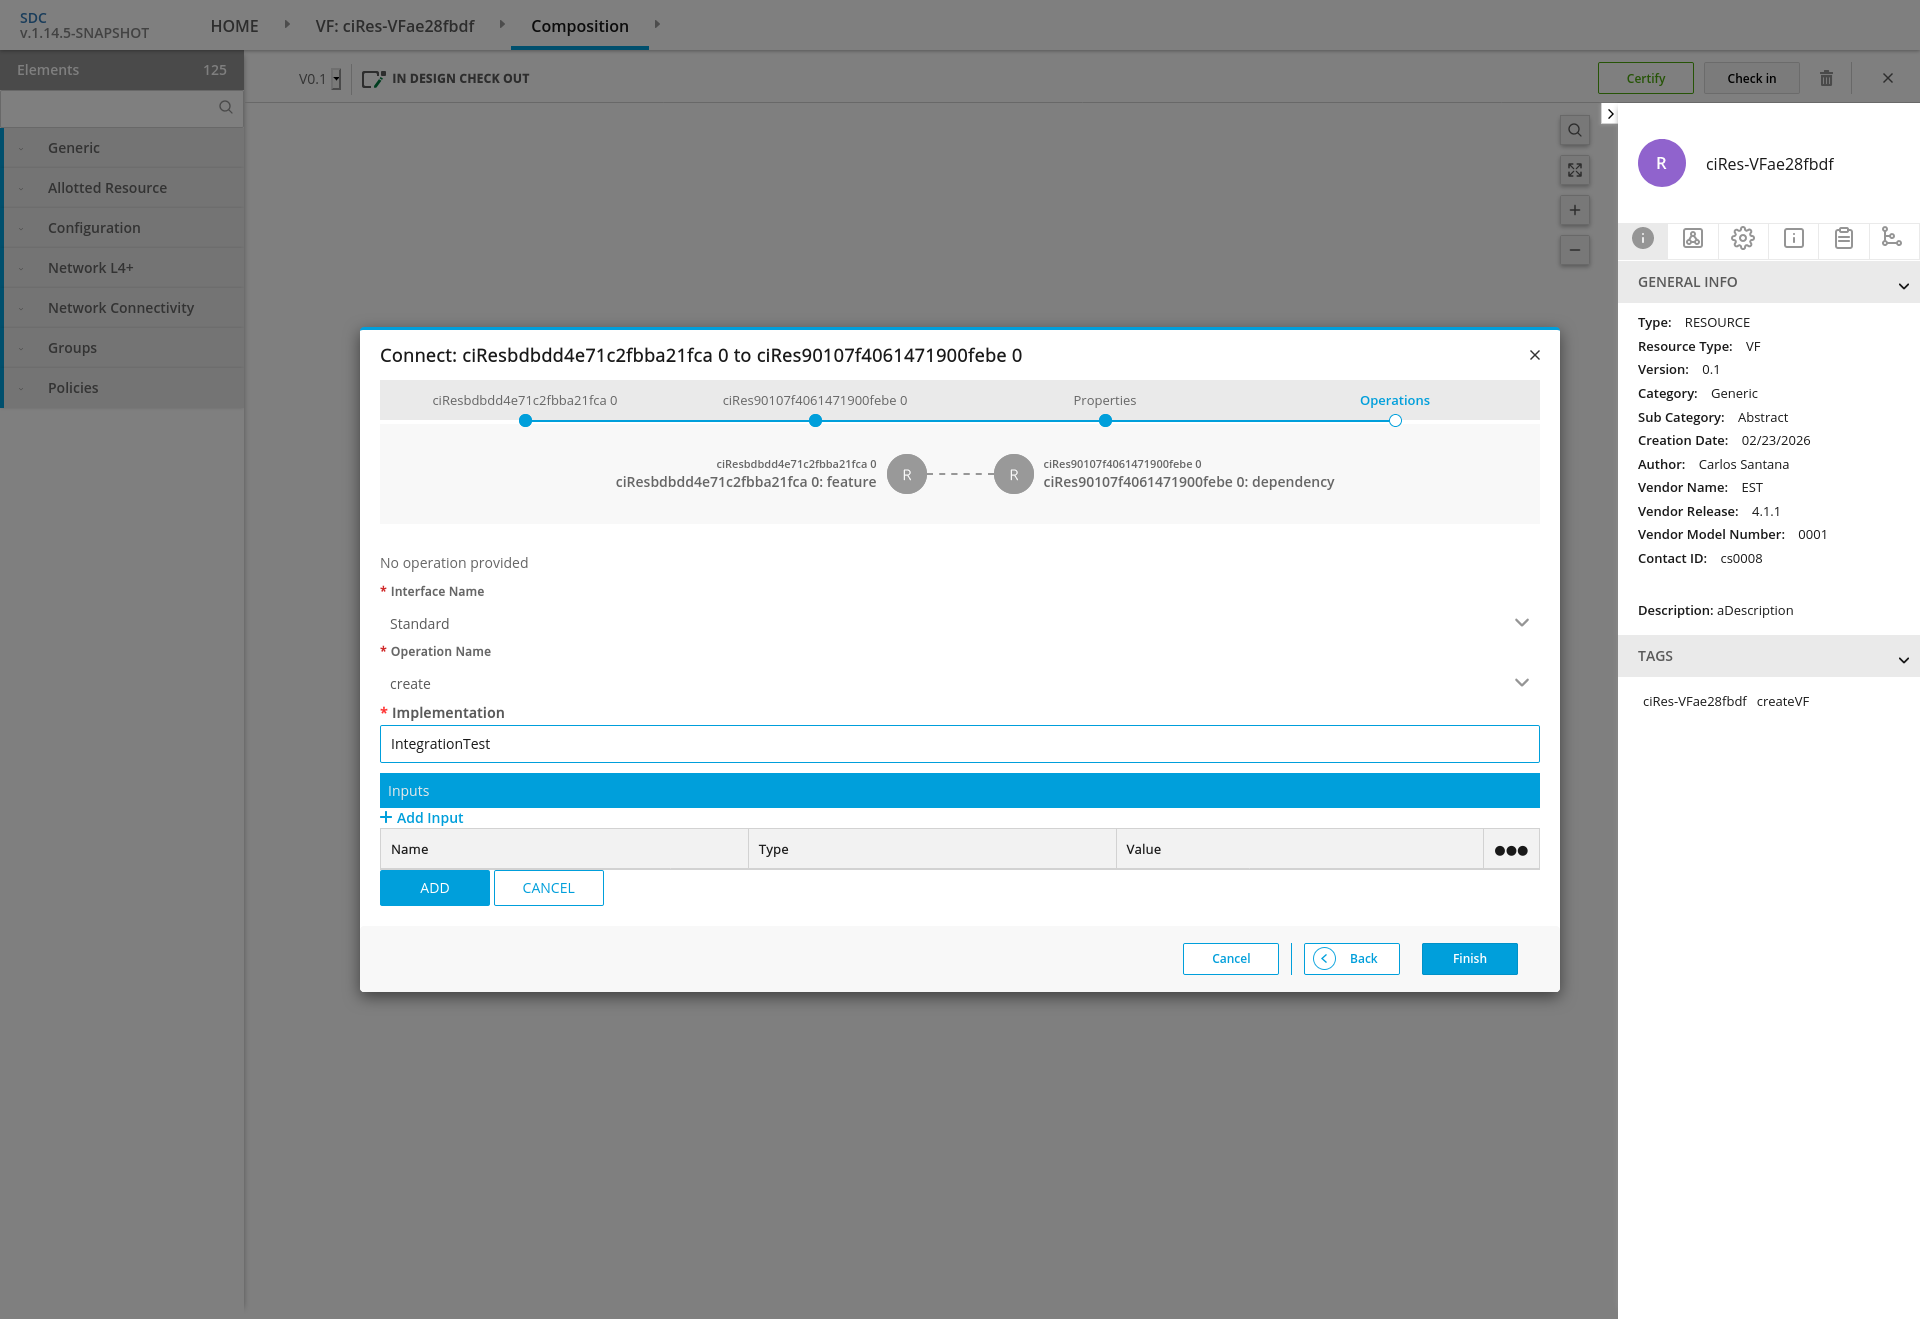Zoom in with the plus icon
1920x1319 pixels.
1574,210
